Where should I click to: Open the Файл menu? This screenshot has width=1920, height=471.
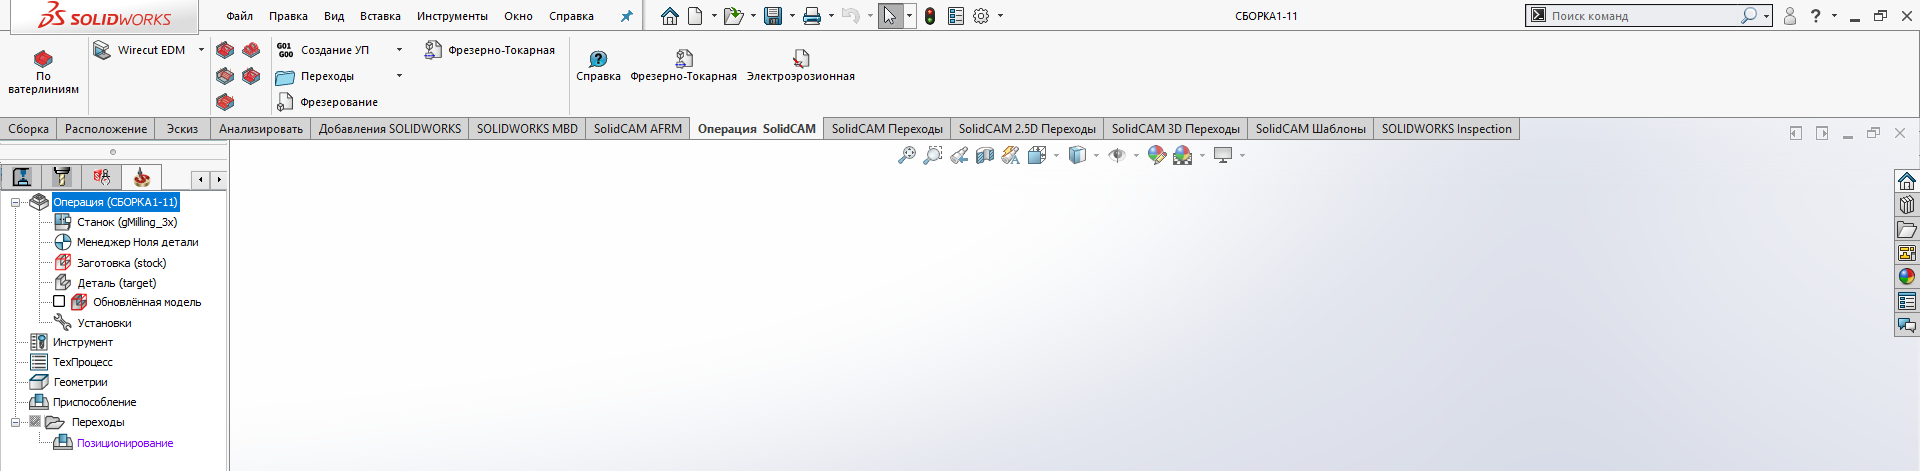pyautogui.click(x=239, y=16)
